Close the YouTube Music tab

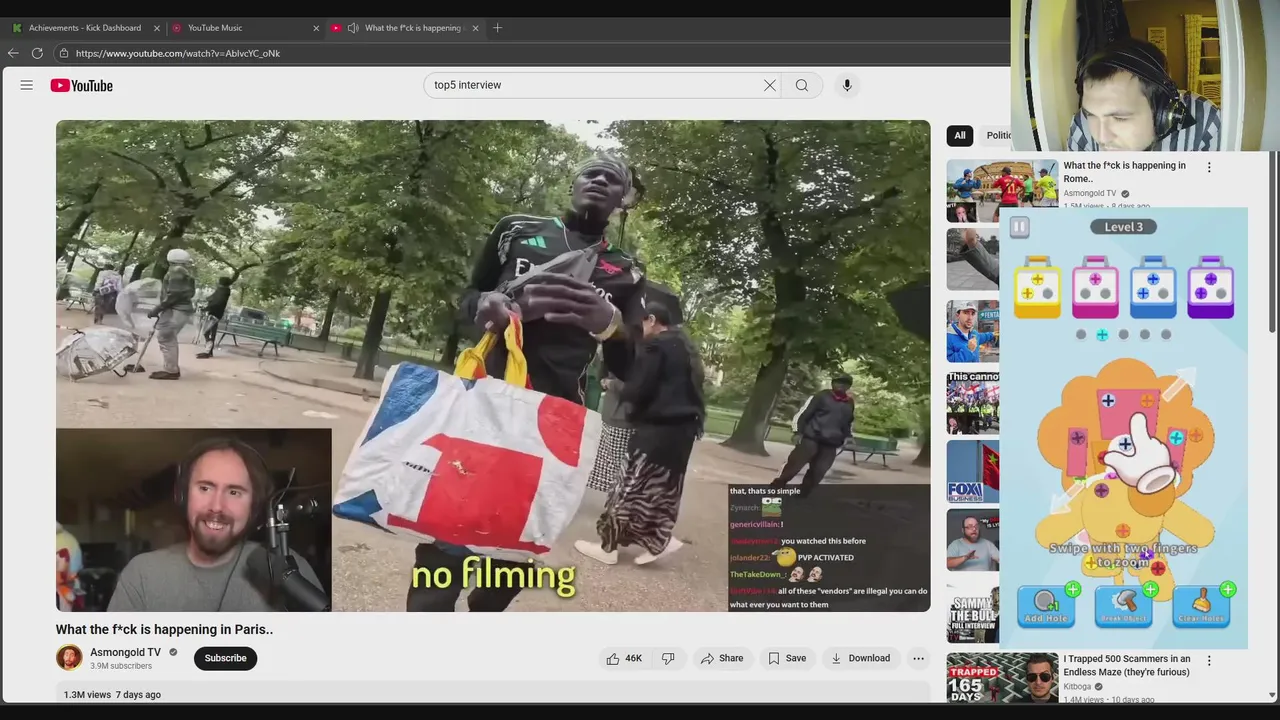(316, 28)
